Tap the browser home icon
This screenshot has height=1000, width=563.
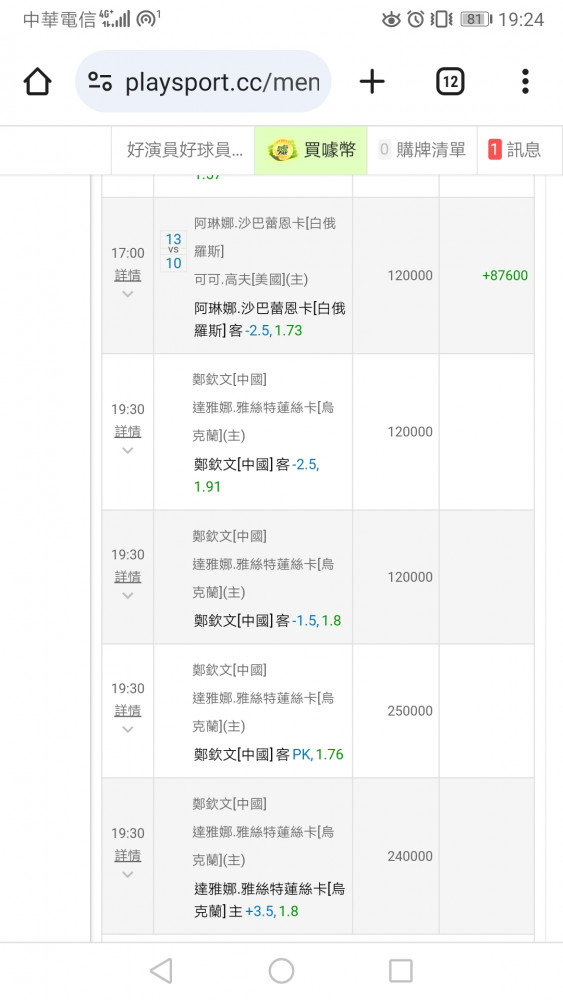(x=37, y=82)
